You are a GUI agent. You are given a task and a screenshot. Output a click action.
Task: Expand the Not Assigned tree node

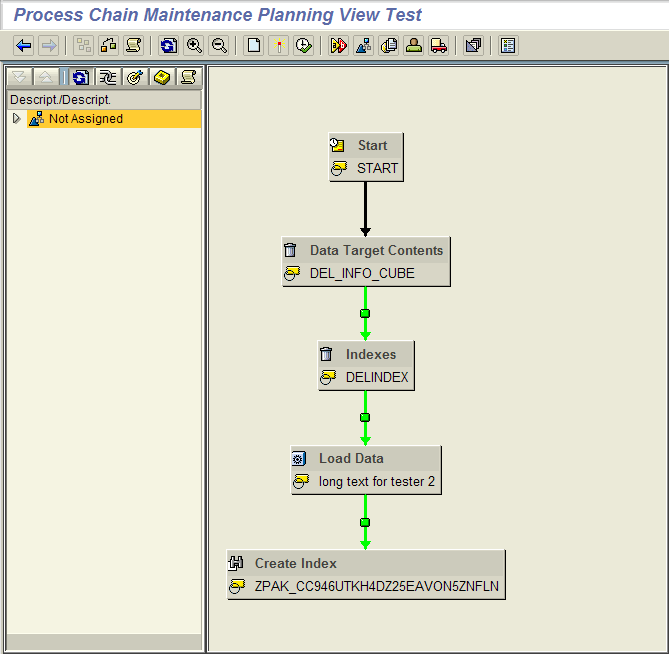click(x=16, y=119)
